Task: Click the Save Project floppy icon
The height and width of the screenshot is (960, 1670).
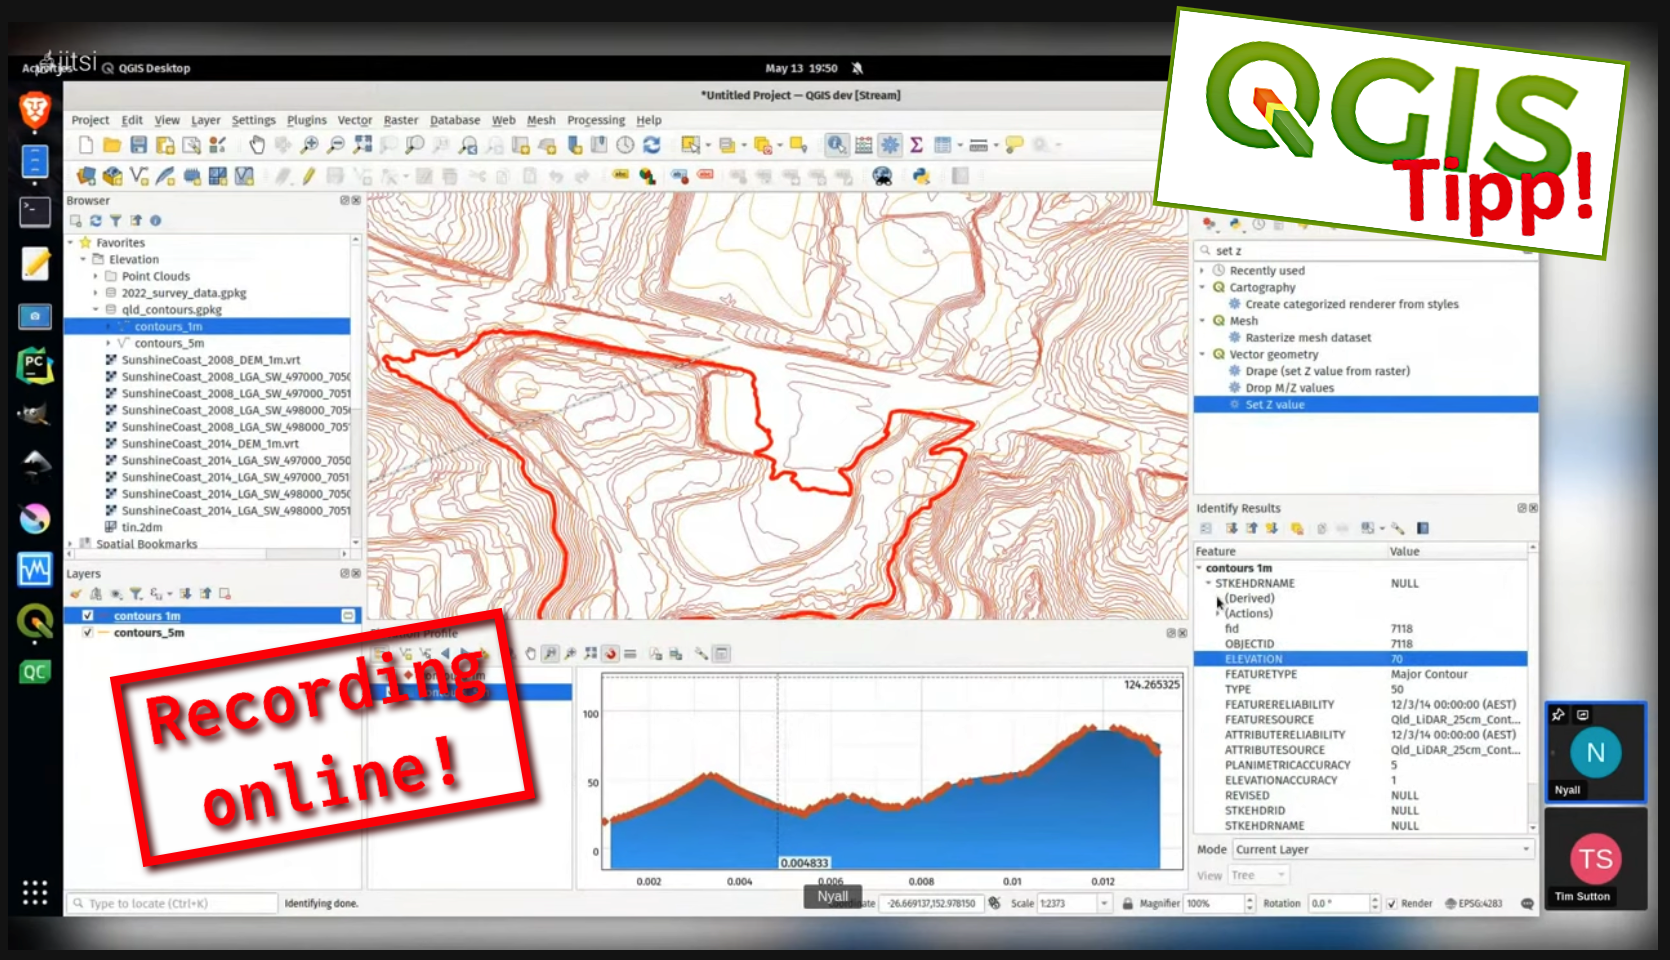Action: coord(138,145)
